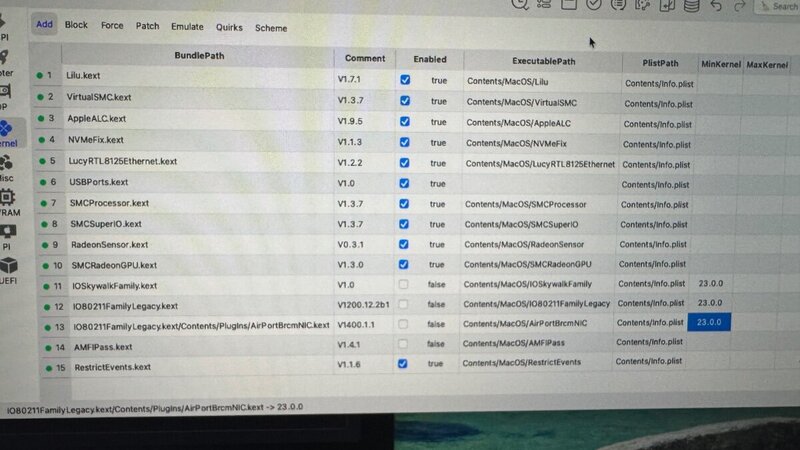This screenshot has height=450, width=800.
Task: Uncheck the NVMeFix.kext Enabled checkbox
Action: pyautogui.click(x=405, y=142)
